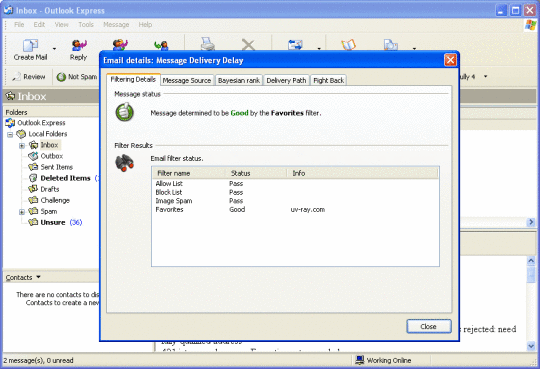540x369 pixels.
Task: Switch to the Fight Back tab
Action: [329, 80]
